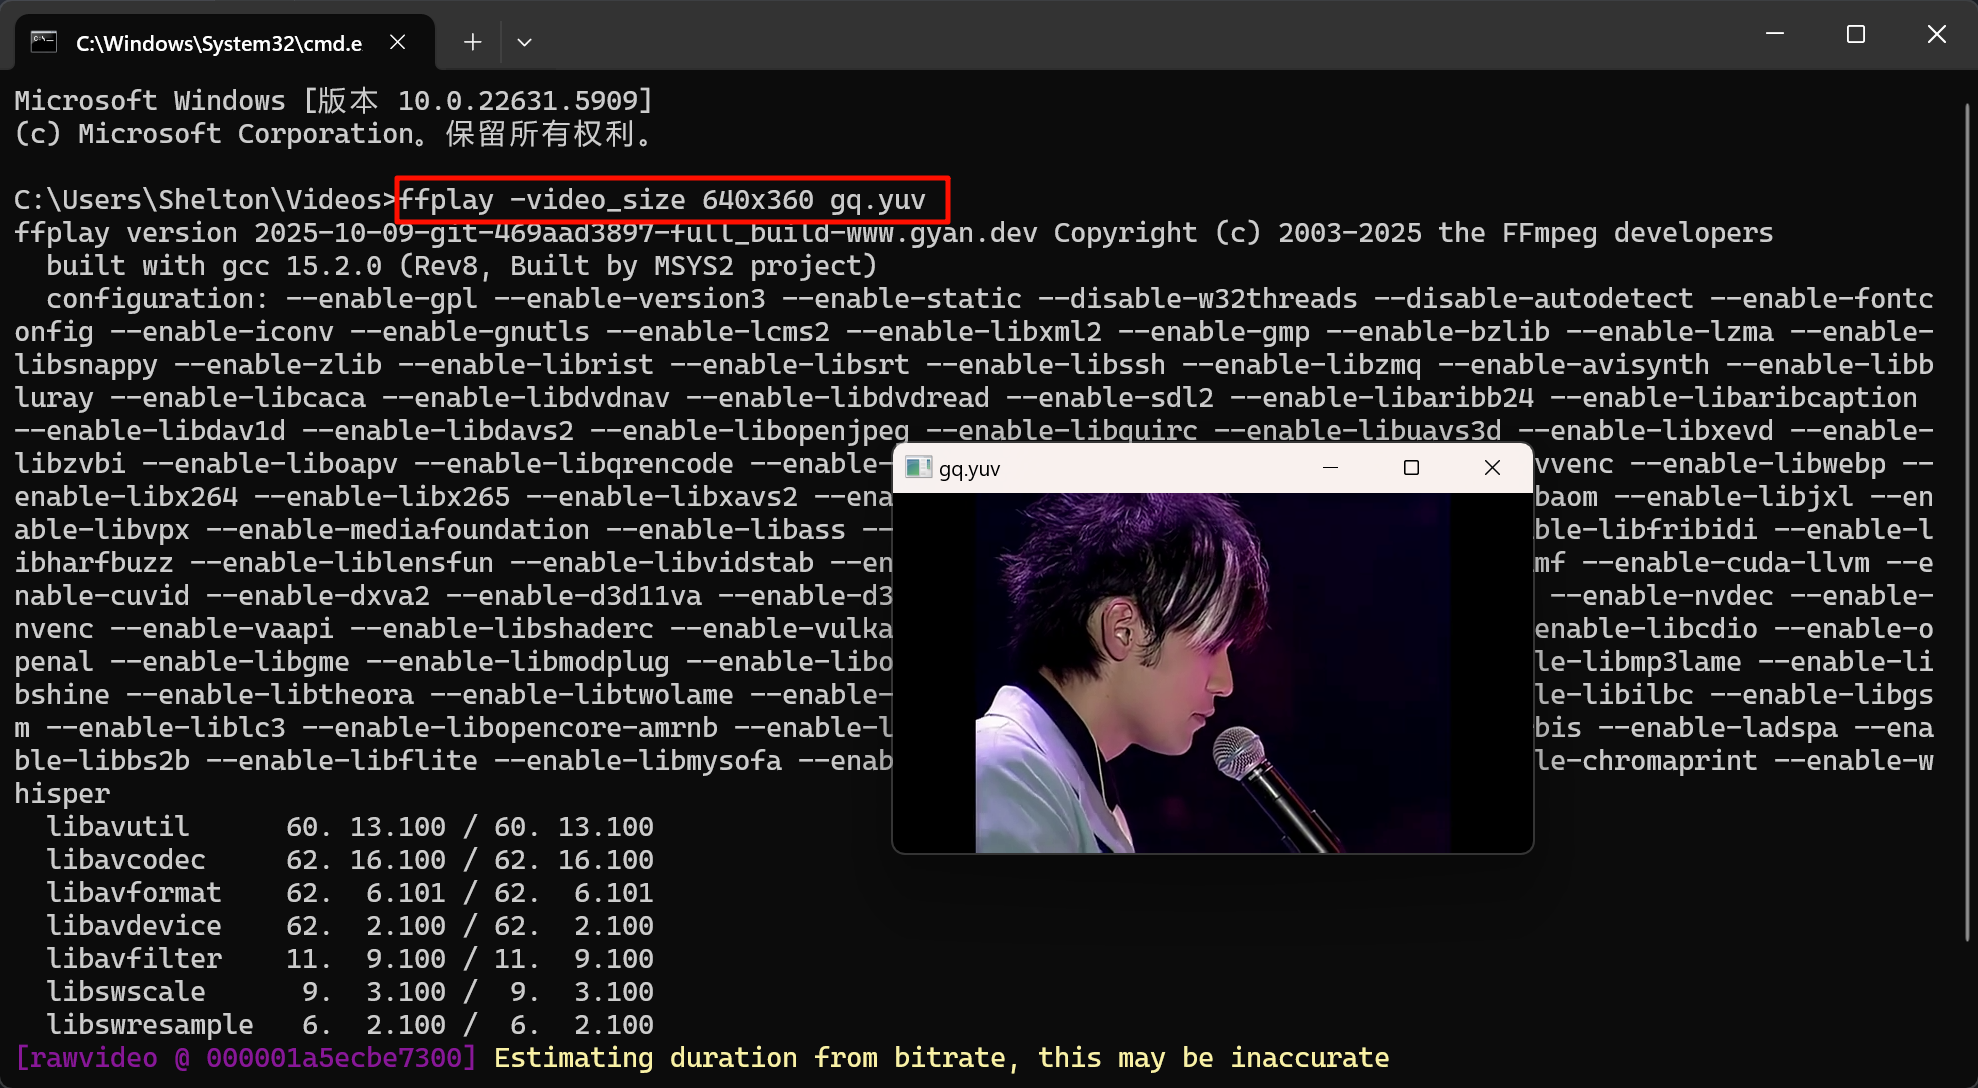The width and height of the screenshot is (1978, 1088).
Task: Expand the terminal profile dropdown chevron
Action: (x=524, y=42)
